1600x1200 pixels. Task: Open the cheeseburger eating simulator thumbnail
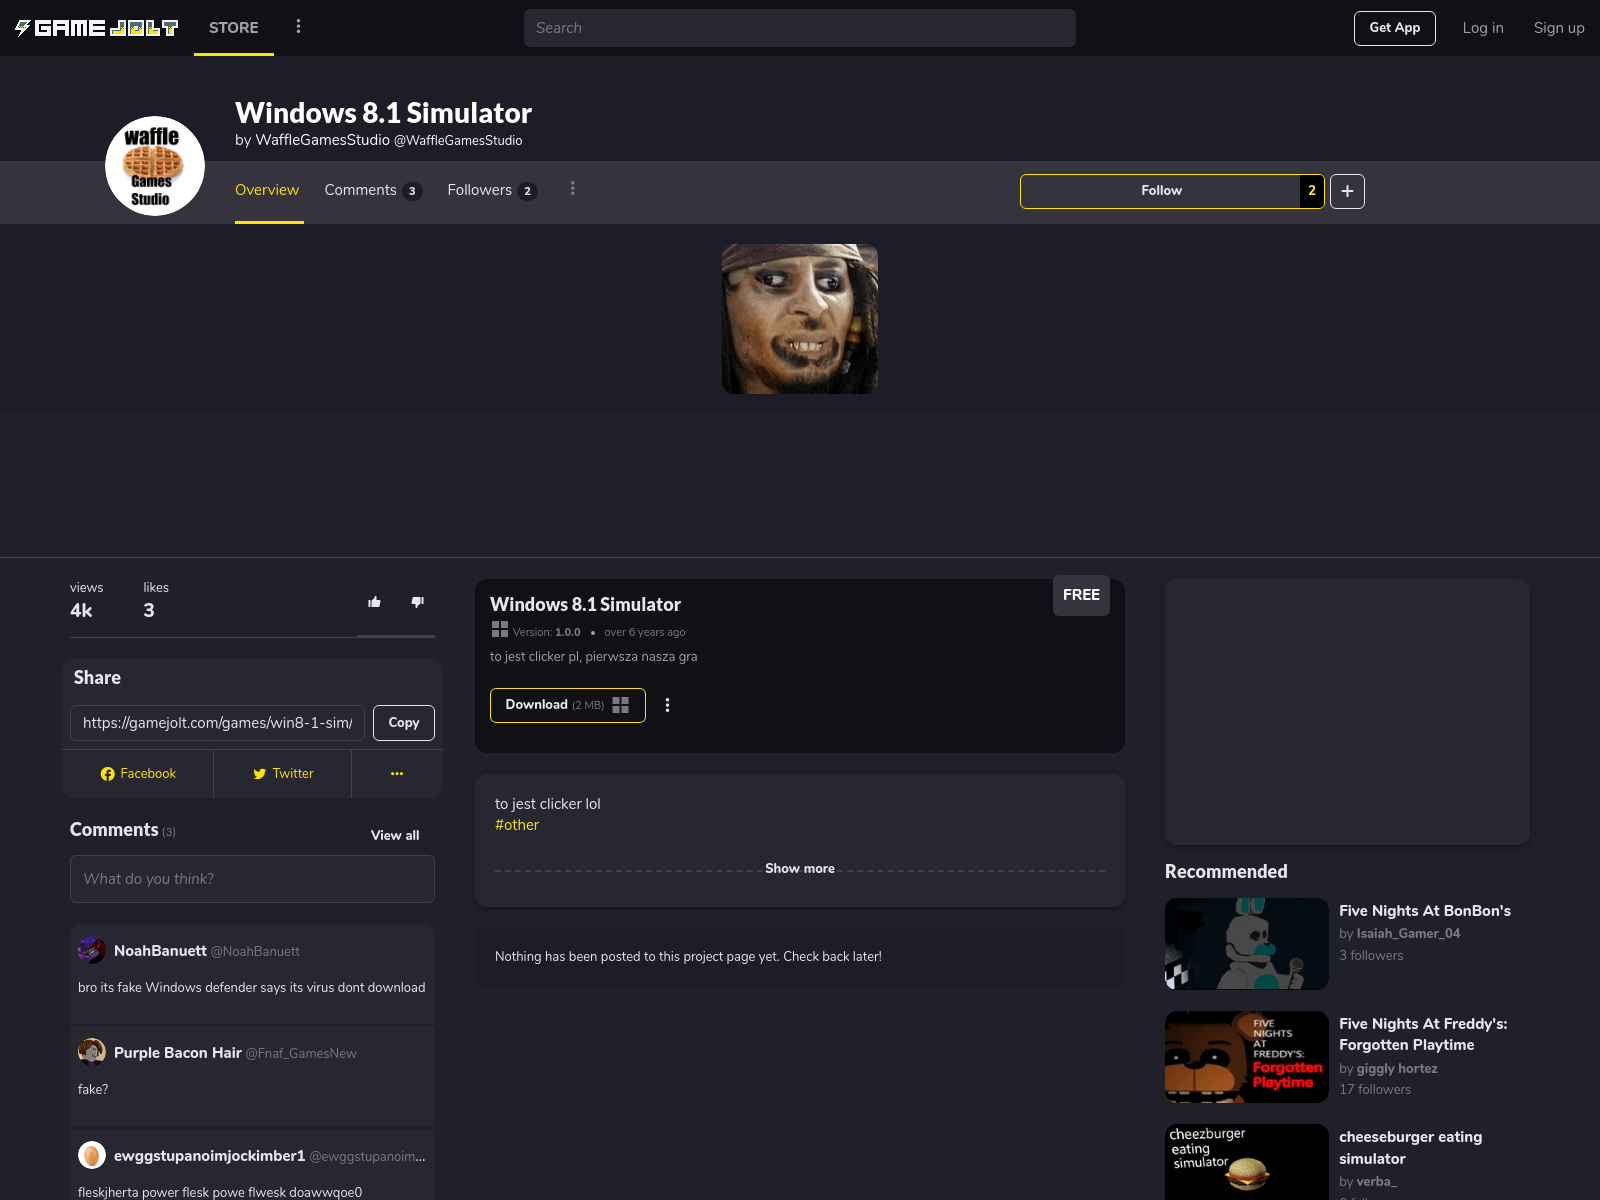[1247, 1162]
